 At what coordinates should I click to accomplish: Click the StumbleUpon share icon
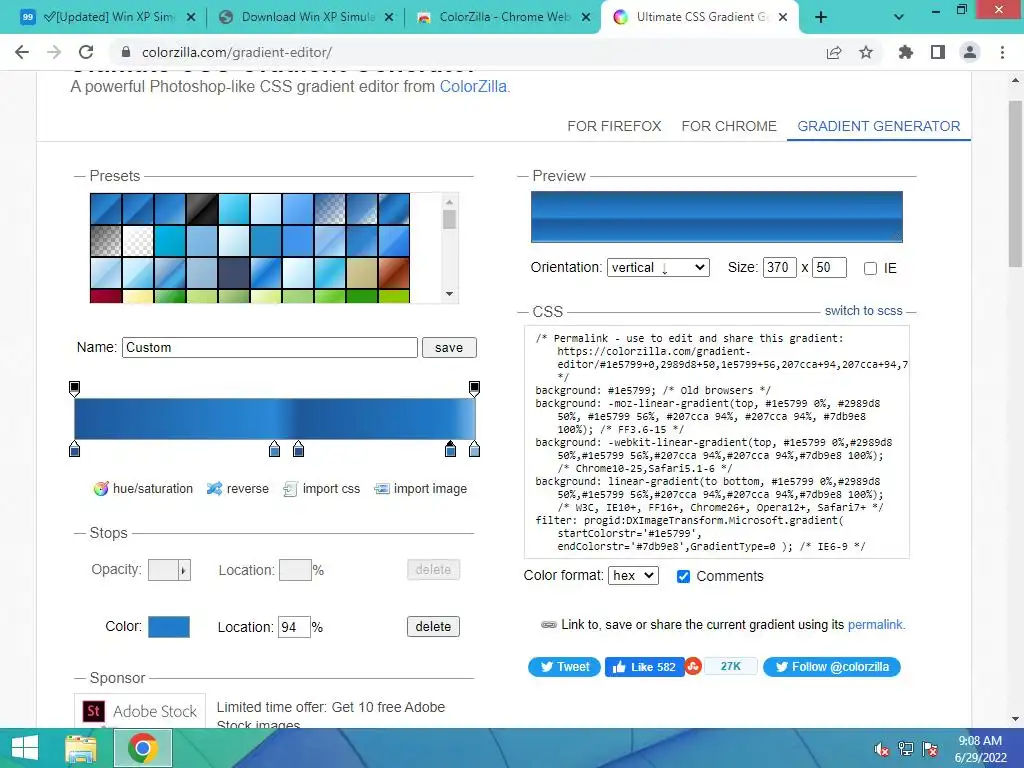[x=693, y=667]
